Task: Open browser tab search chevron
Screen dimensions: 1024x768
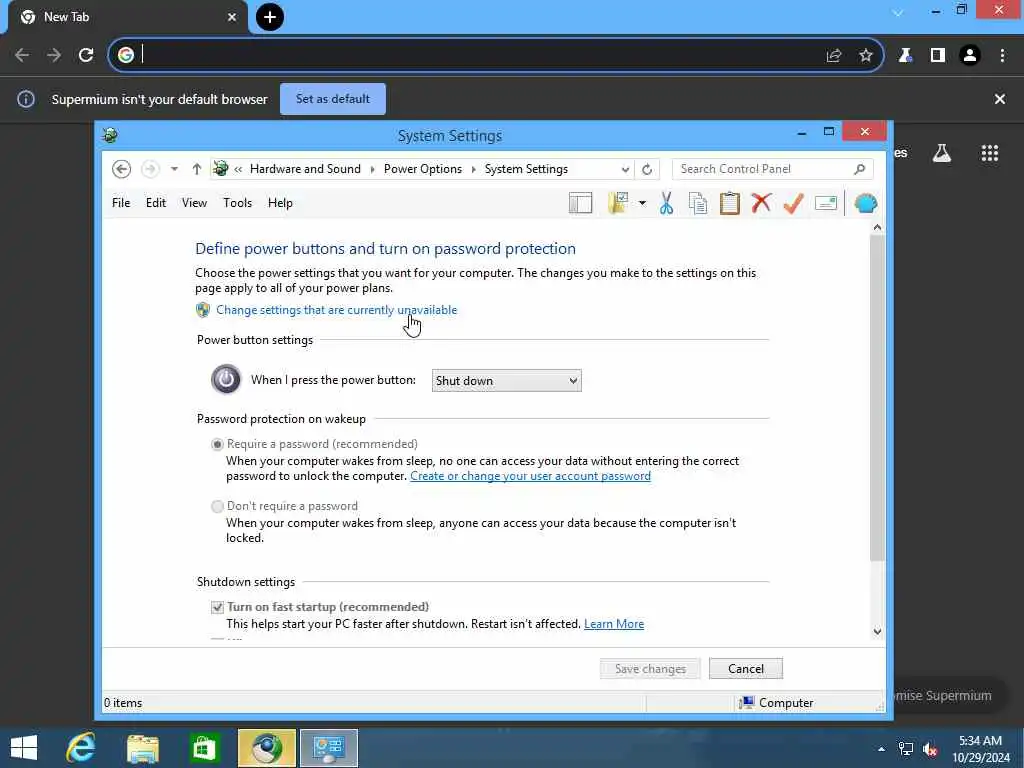Action: [898, 12]
